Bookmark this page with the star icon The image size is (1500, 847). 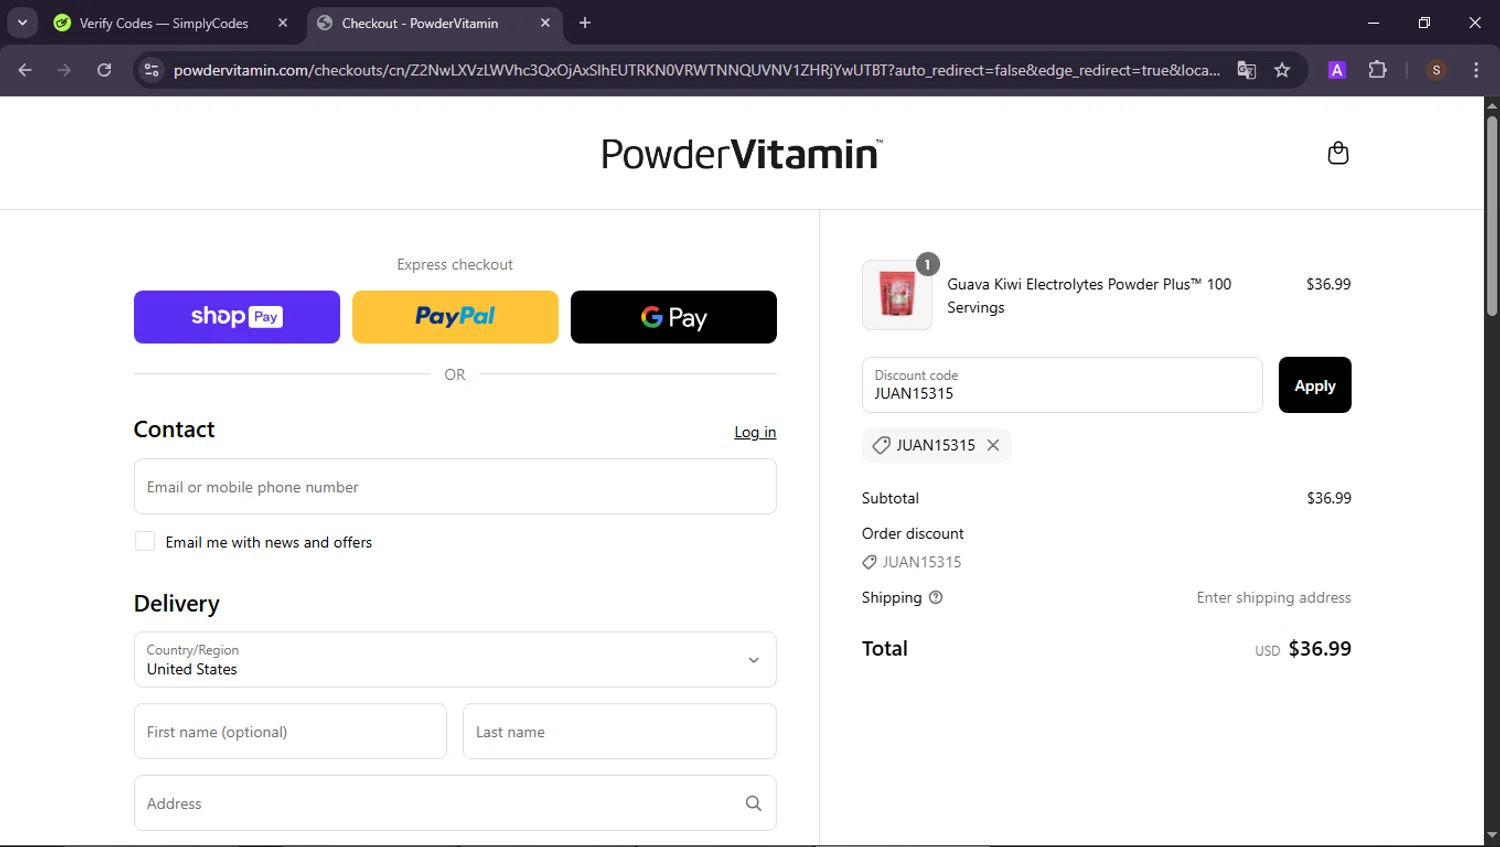coord(1282,70)
